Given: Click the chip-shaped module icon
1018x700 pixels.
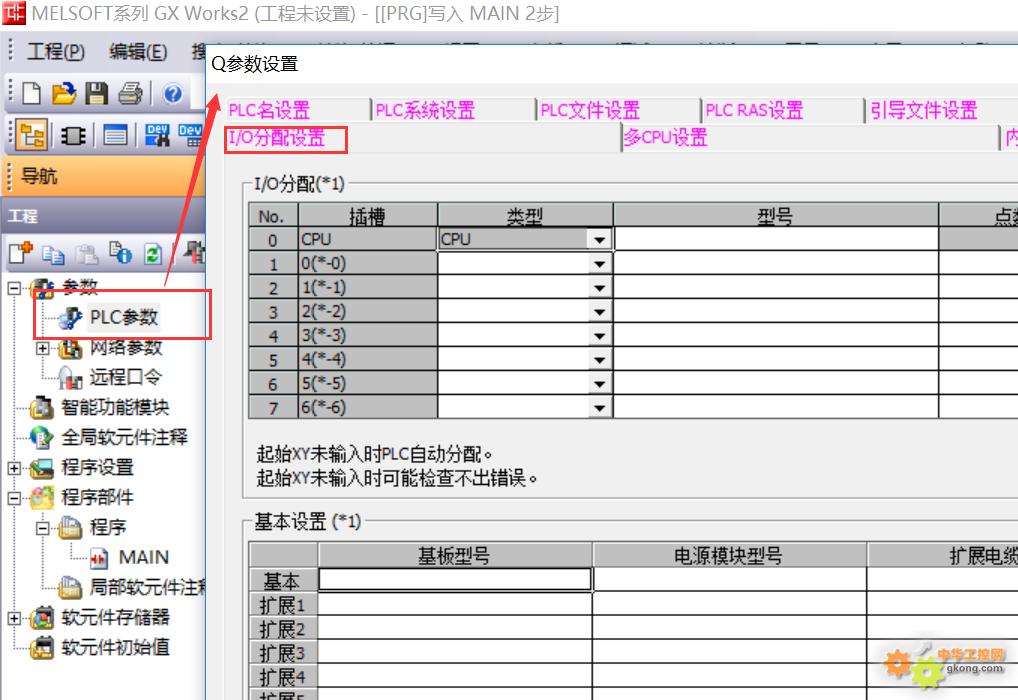Looking at the screenshot, I should (73, 135).
